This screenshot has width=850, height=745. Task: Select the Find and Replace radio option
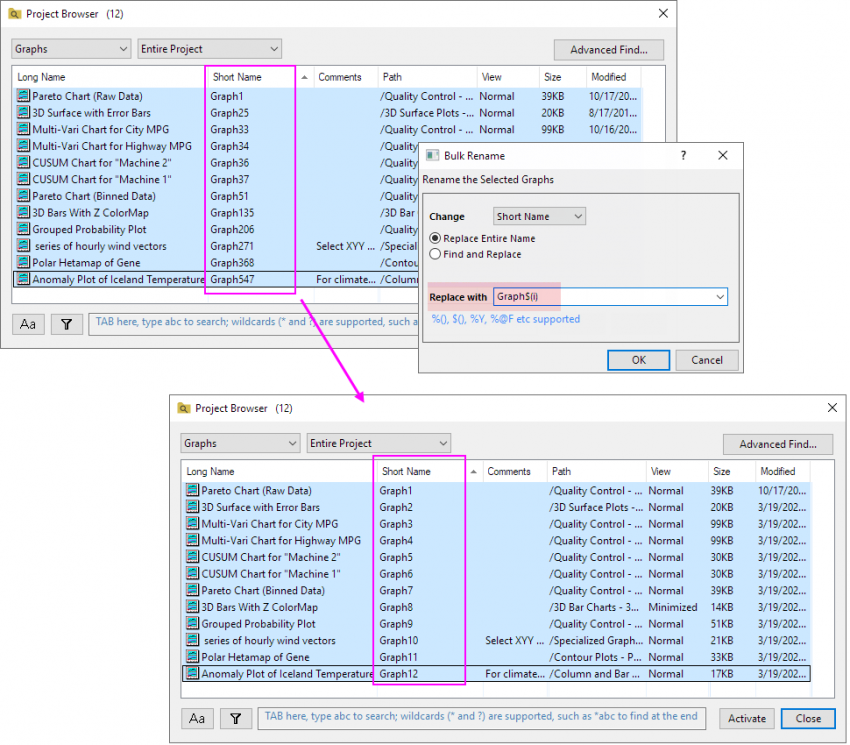(x=435, y=254)
